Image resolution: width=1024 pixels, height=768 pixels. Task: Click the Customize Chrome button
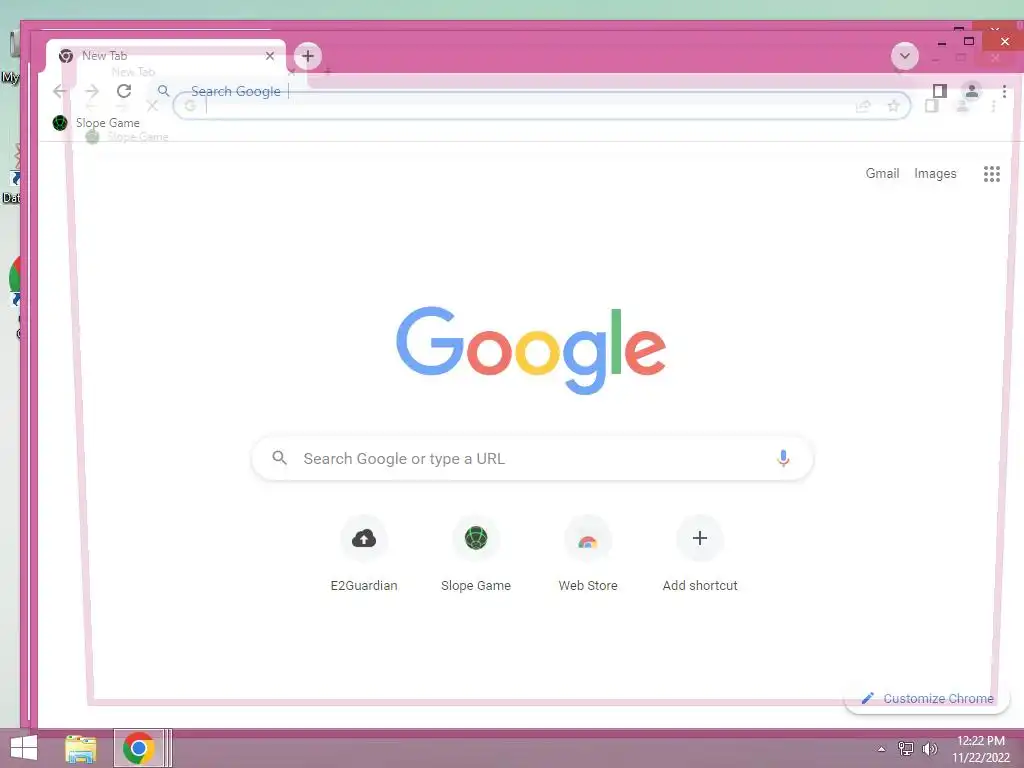[927, 698]
